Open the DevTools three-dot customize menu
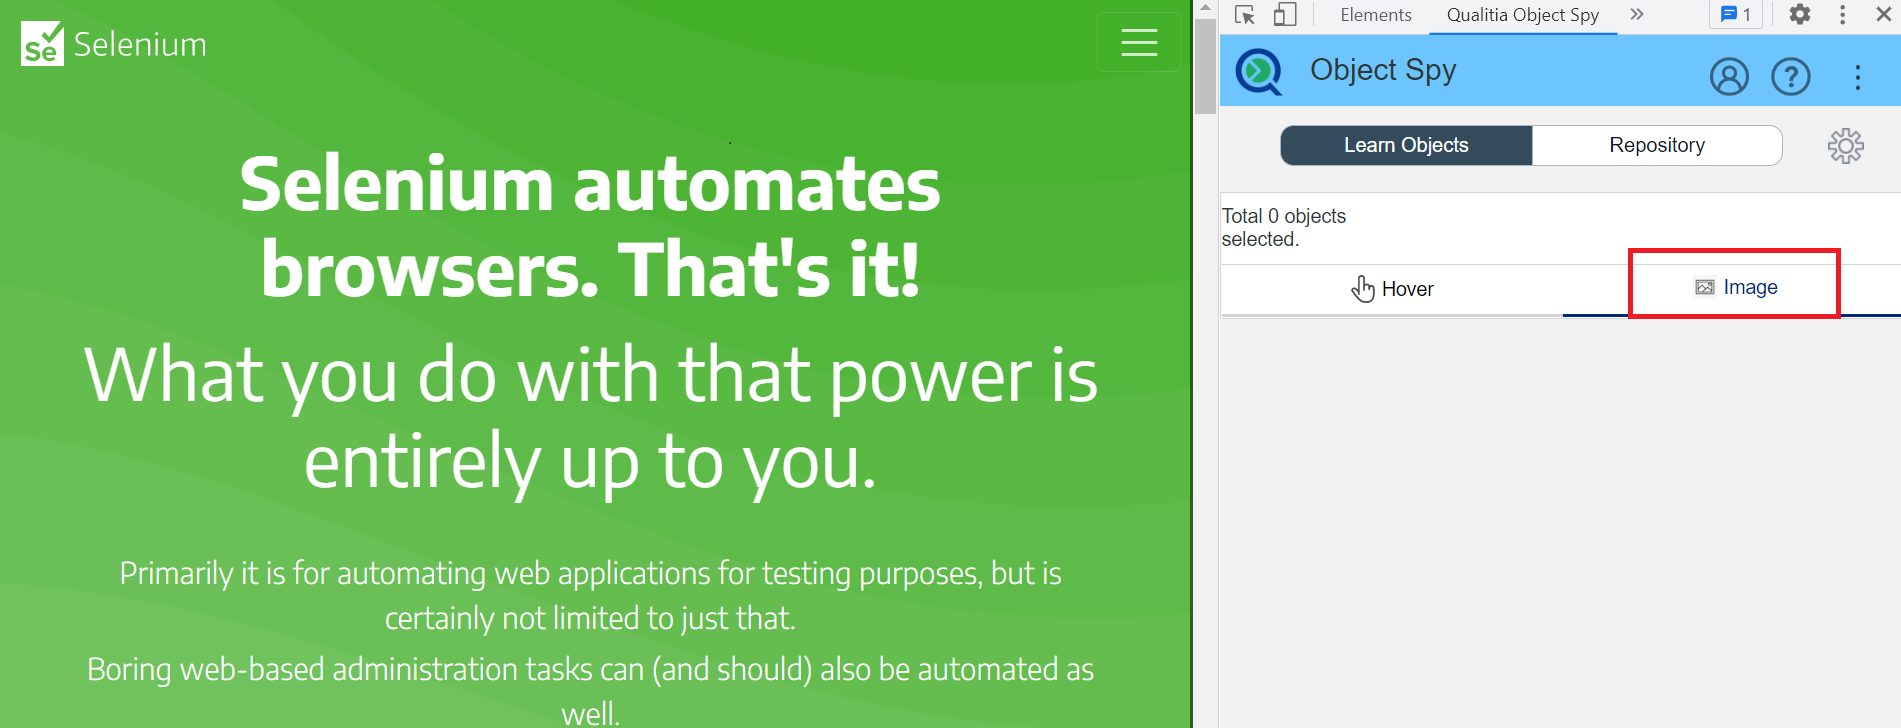1901x728 pixels. click(x=1842, y=15)
